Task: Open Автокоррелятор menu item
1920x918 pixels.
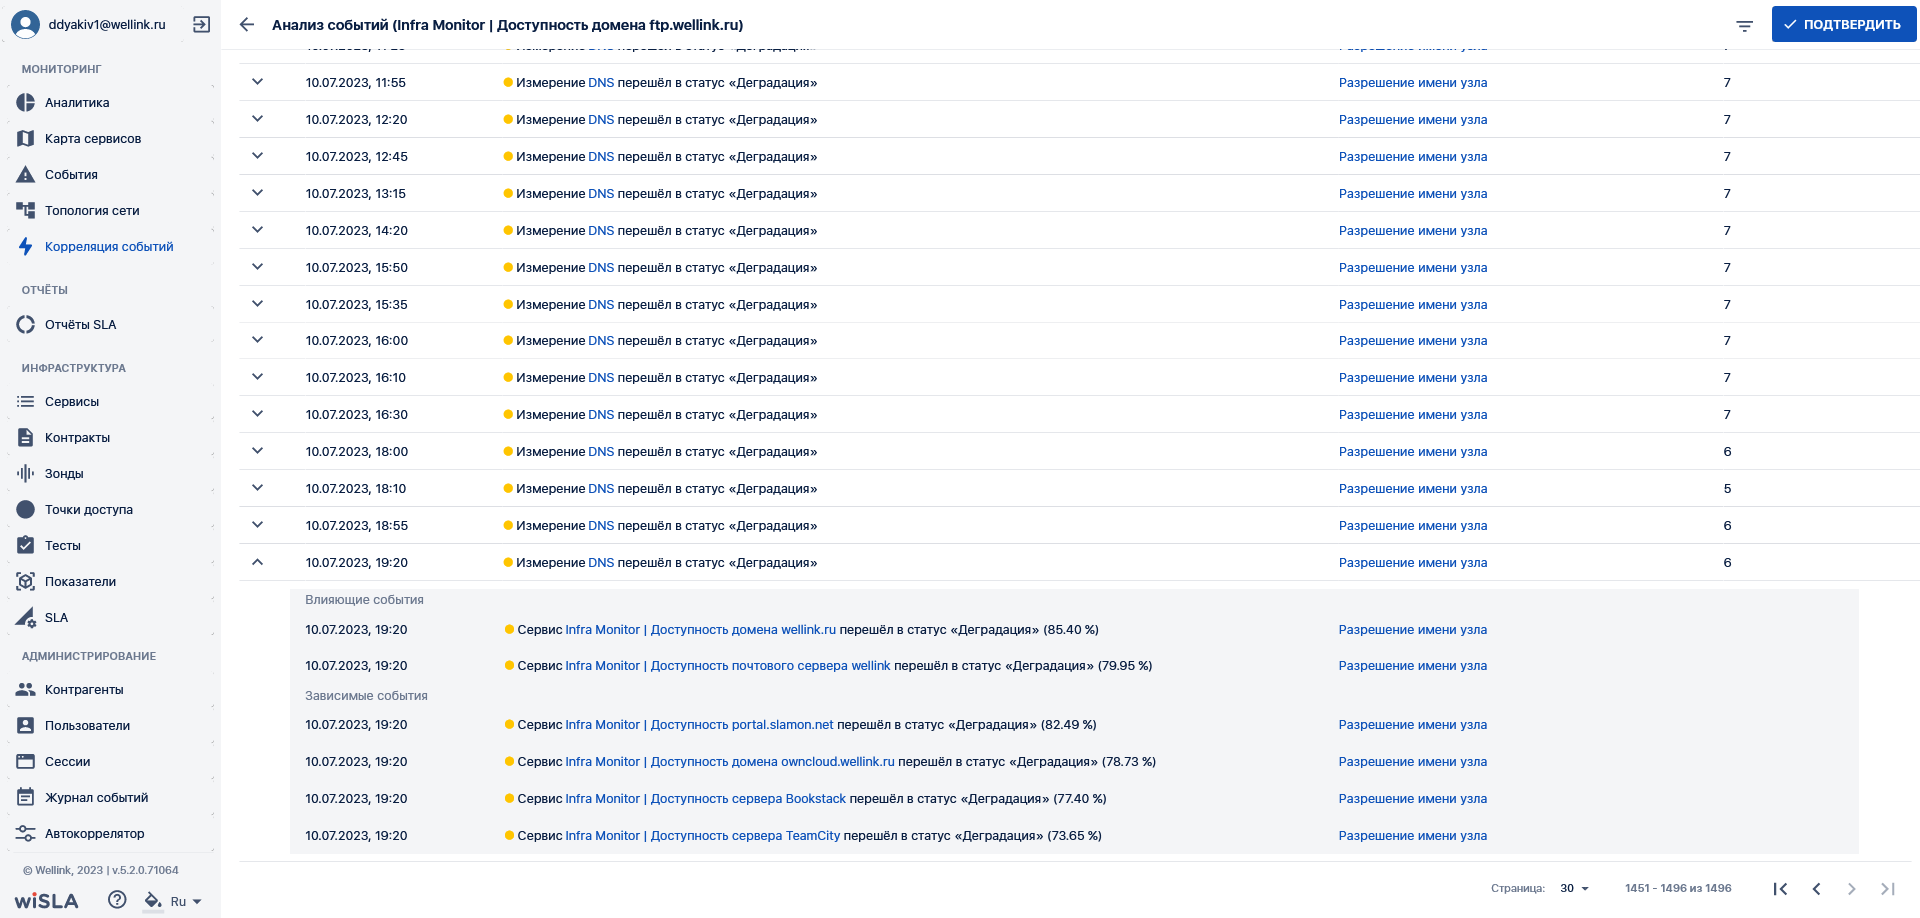Action: click(x=110, y=834)
